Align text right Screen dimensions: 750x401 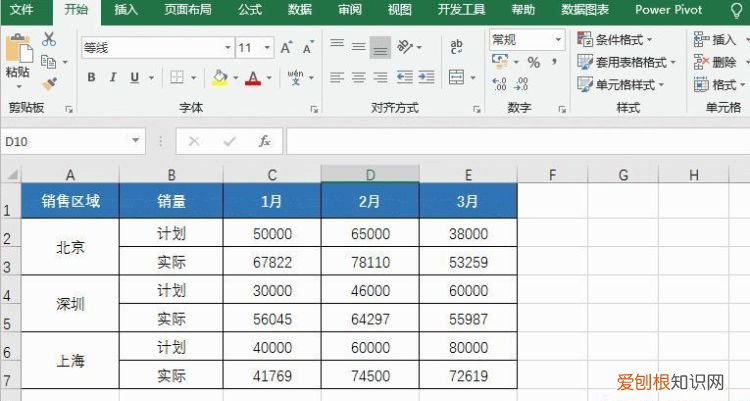pos(380,77)
